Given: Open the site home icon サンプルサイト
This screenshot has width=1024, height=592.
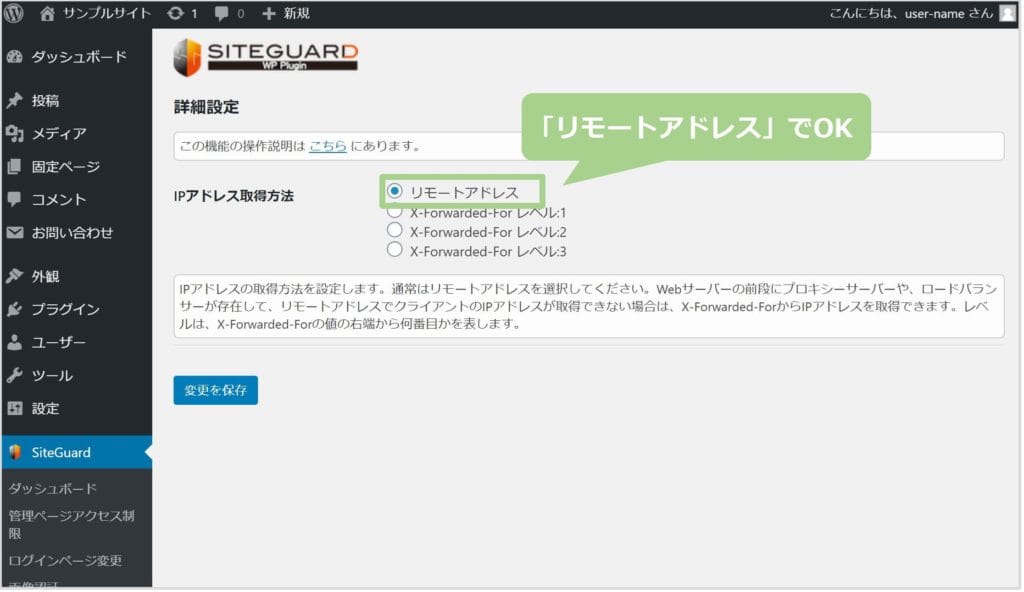Looking at the screenshot, I should (x=47, y=13).
